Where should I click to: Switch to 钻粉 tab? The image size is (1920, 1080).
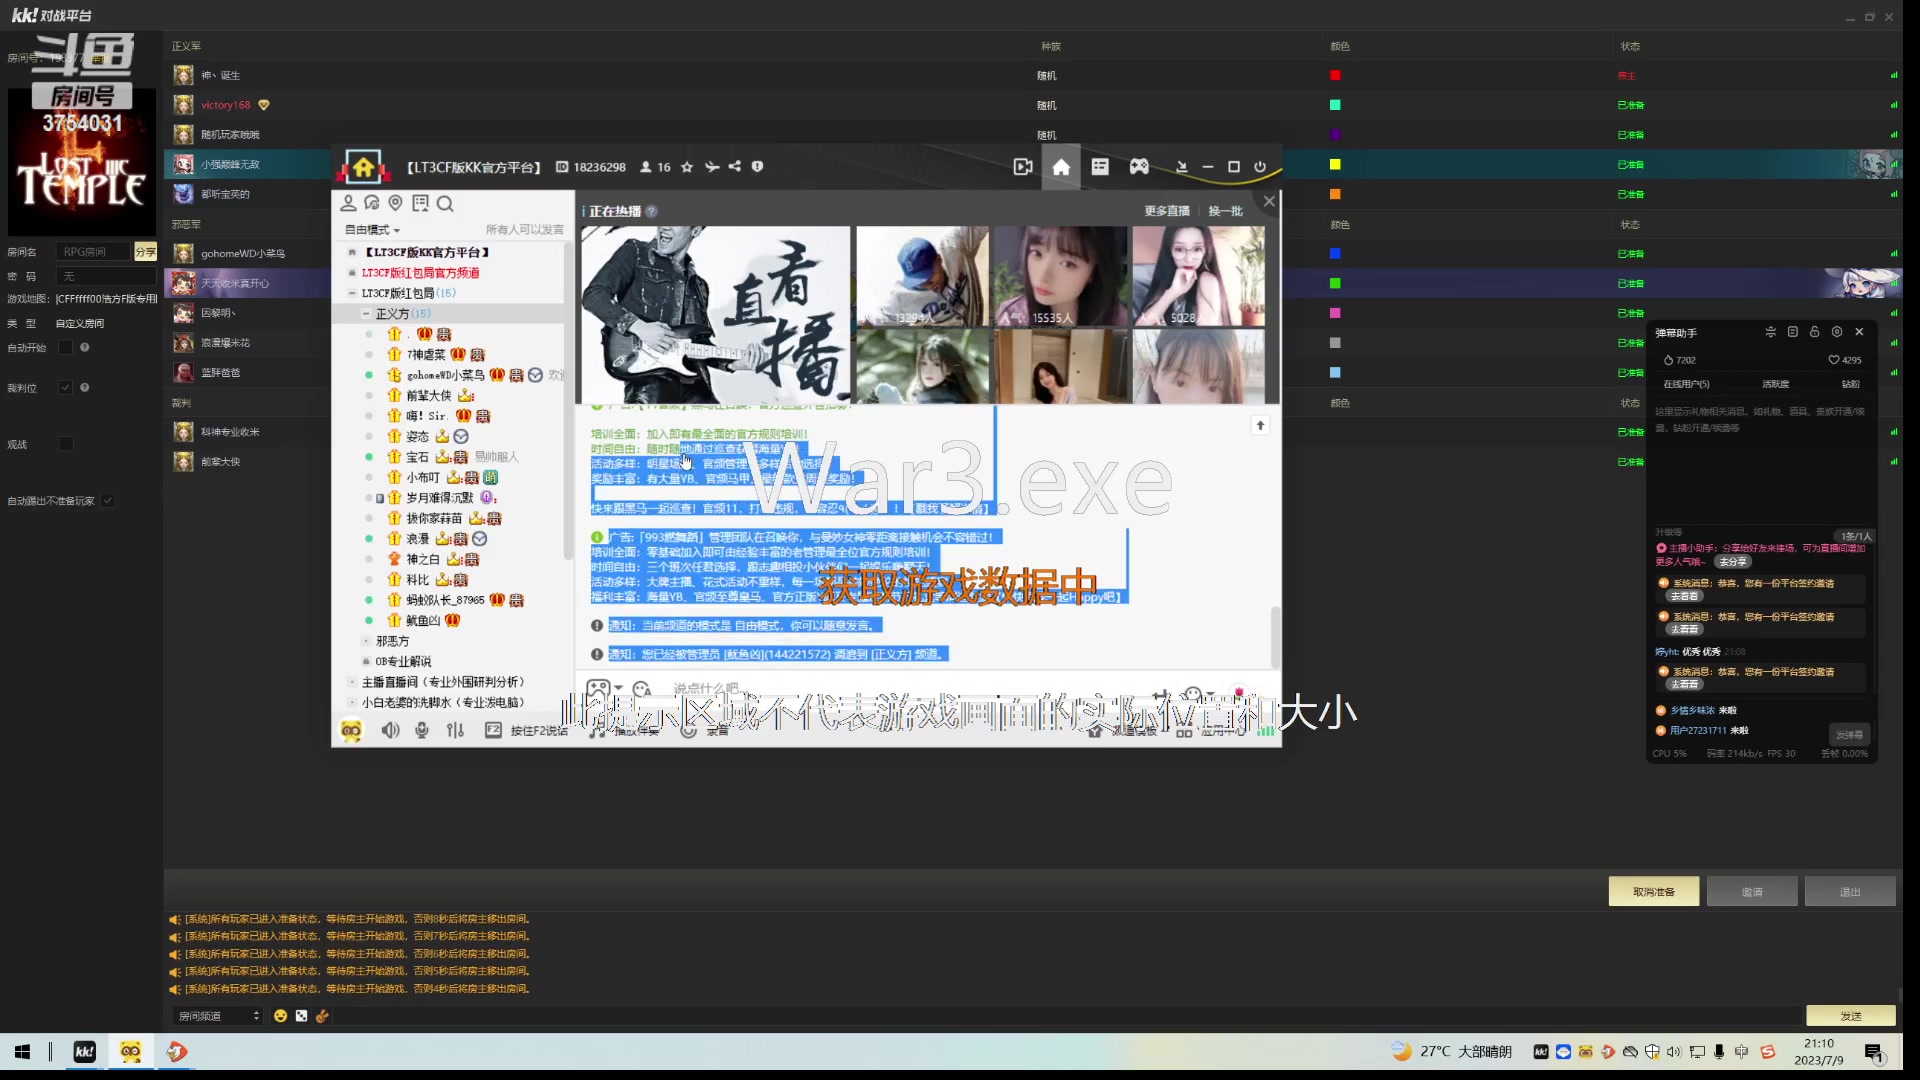(x=1851, y=384)
